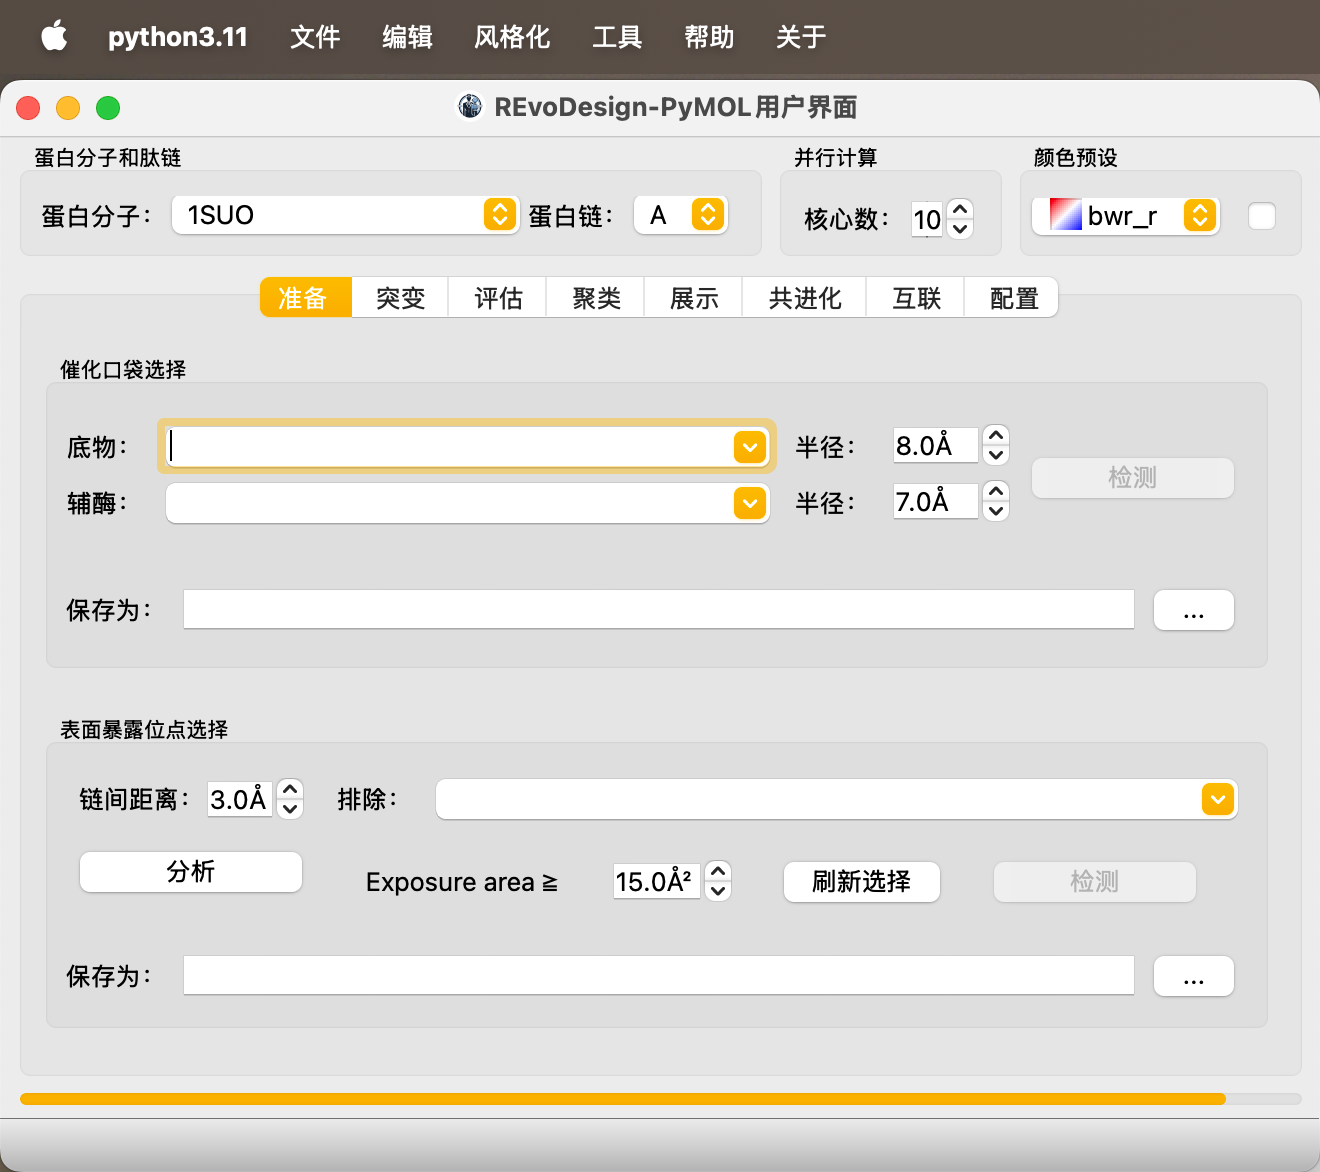
Task: Open the 关于 menu
Action: (x=801, y=37)
